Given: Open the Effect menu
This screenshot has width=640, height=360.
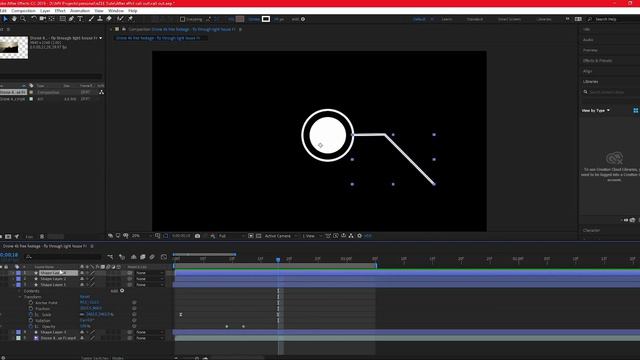Looking at the screenshot, I should tap(60, 11).
